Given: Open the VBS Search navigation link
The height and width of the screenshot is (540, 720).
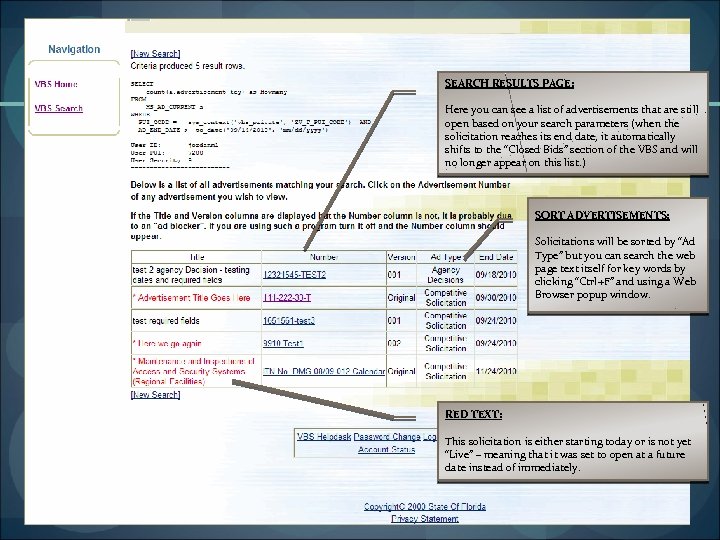Looking at the screenshot, I should [x=58, y=108].
